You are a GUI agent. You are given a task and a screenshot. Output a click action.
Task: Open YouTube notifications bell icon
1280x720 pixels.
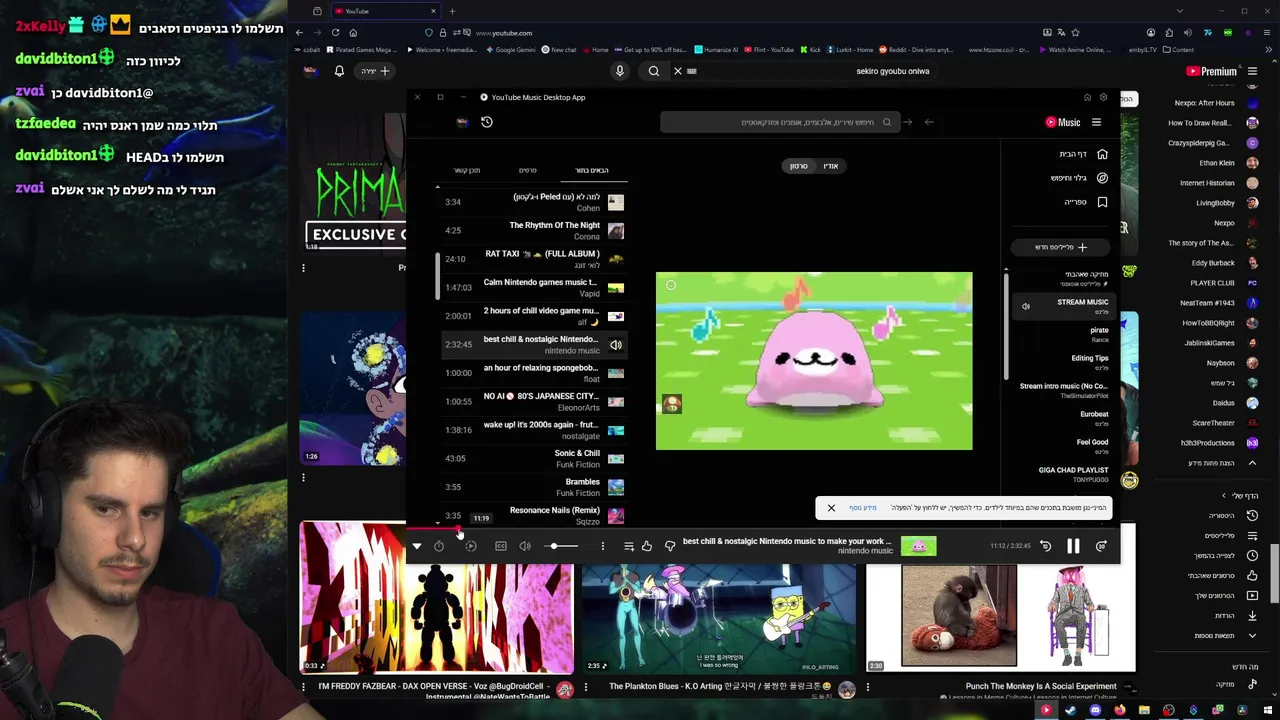pos(339,71)
